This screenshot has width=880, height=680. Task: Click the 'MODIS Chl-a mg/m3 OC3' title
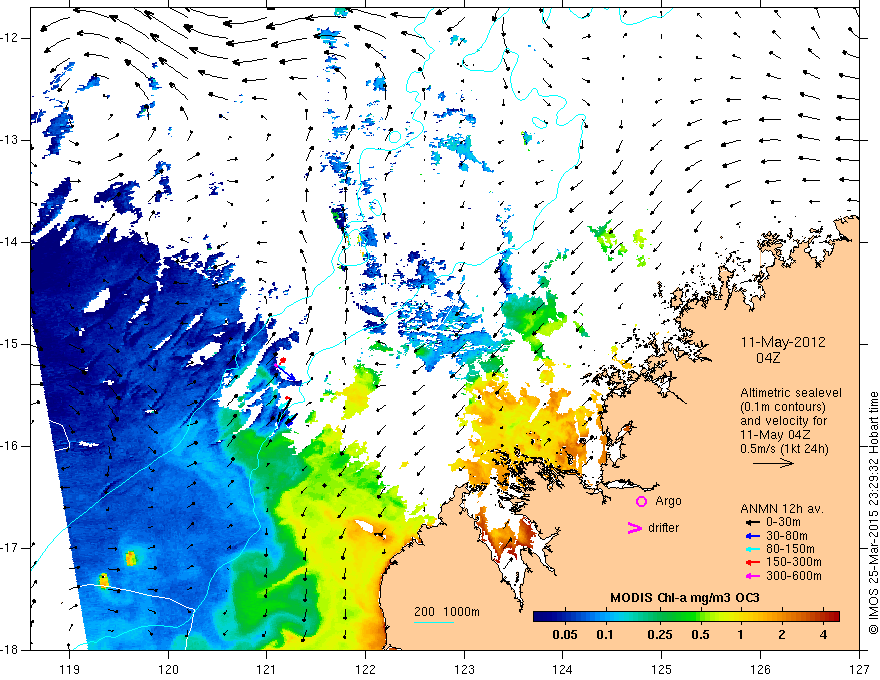[685, 598]
